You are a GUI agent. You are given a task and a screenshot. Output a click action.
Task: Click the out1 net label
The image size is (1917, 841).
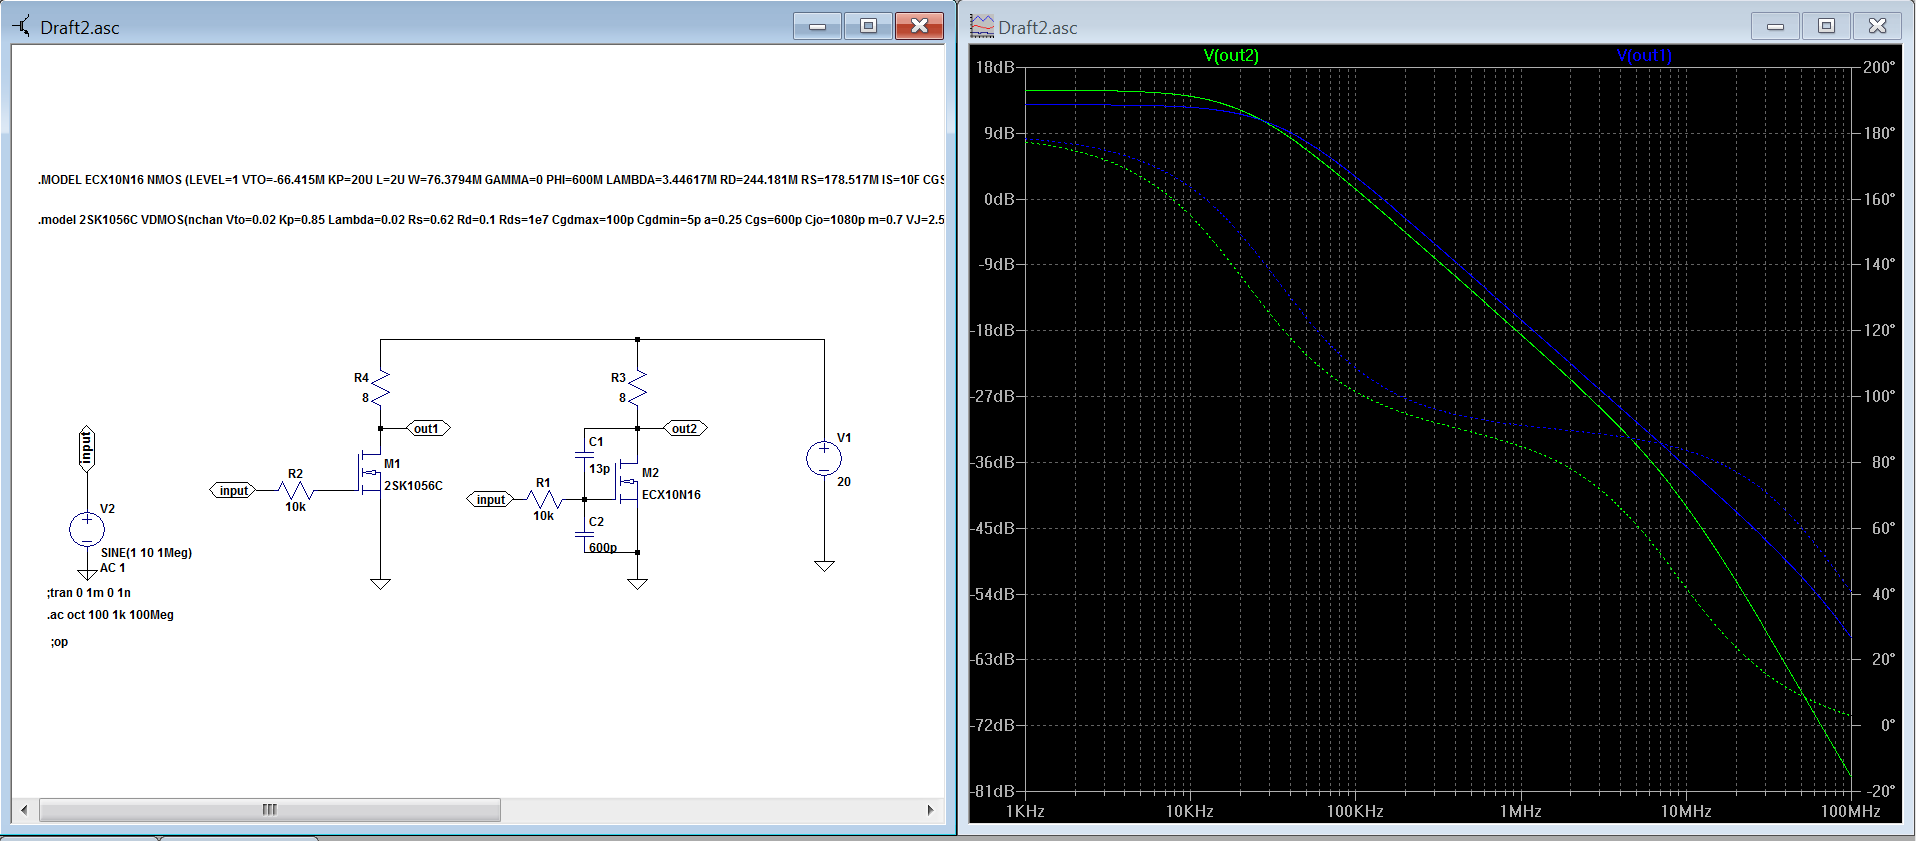(427, 428)
